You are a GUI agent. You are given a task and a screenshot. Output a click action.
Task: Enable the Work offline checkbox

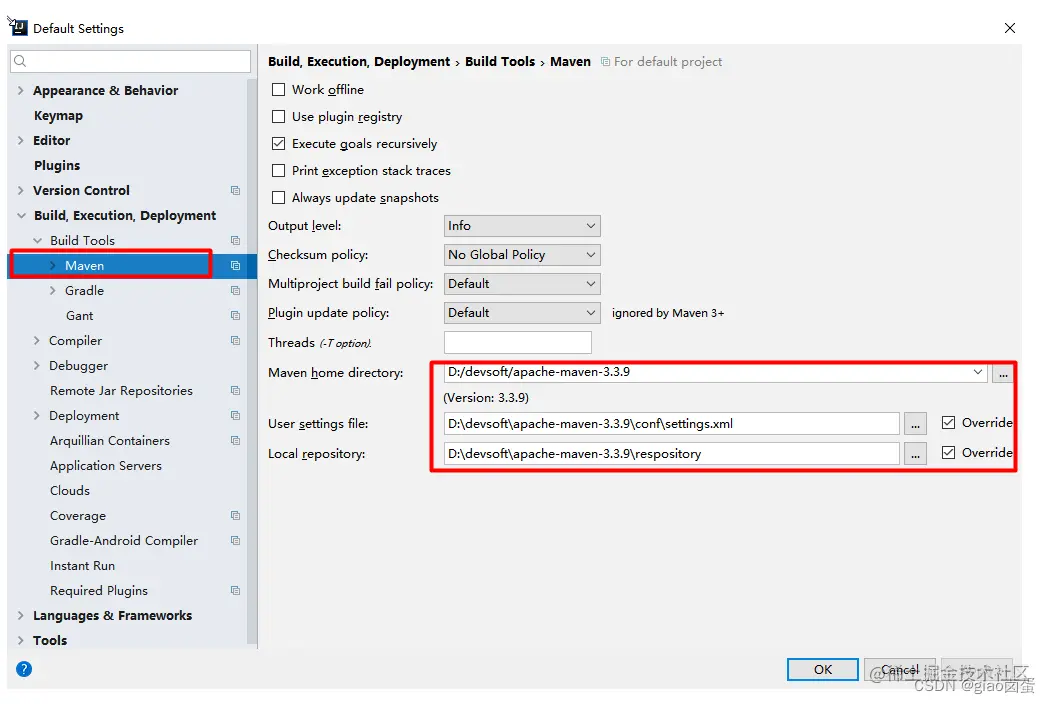279,90
